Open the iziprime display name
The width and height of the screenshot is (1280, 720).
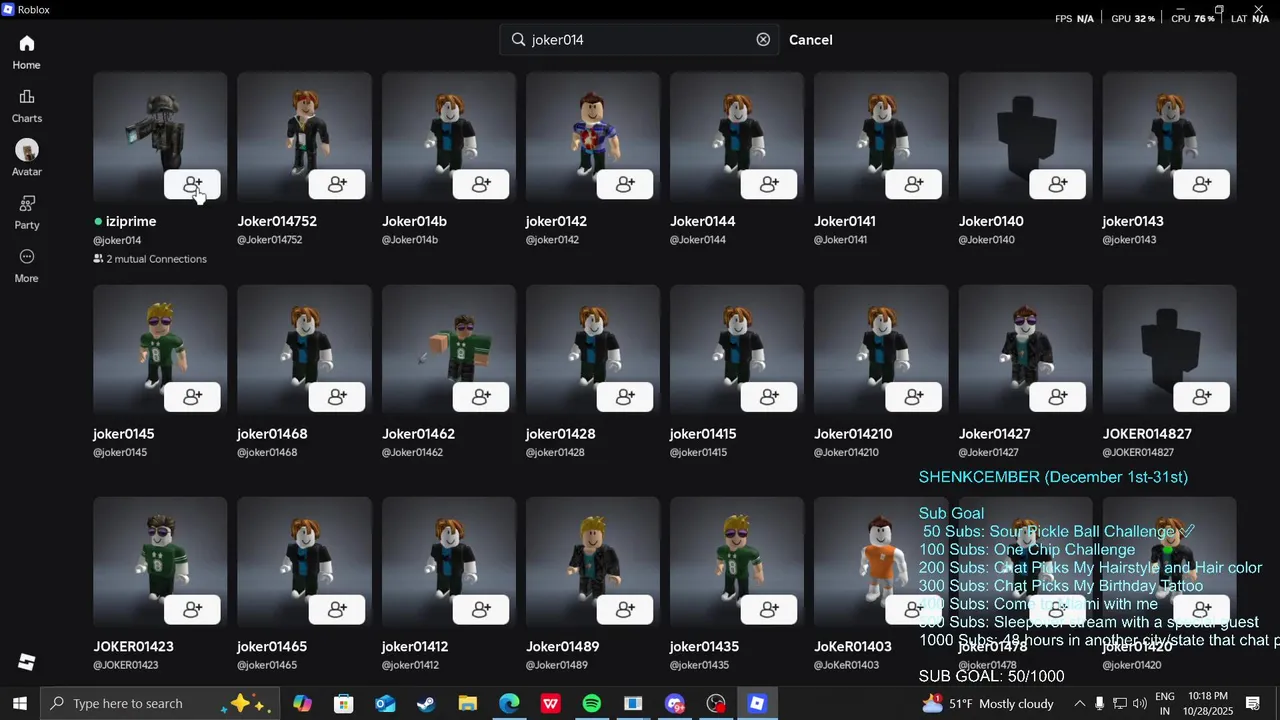pos(131,221)
